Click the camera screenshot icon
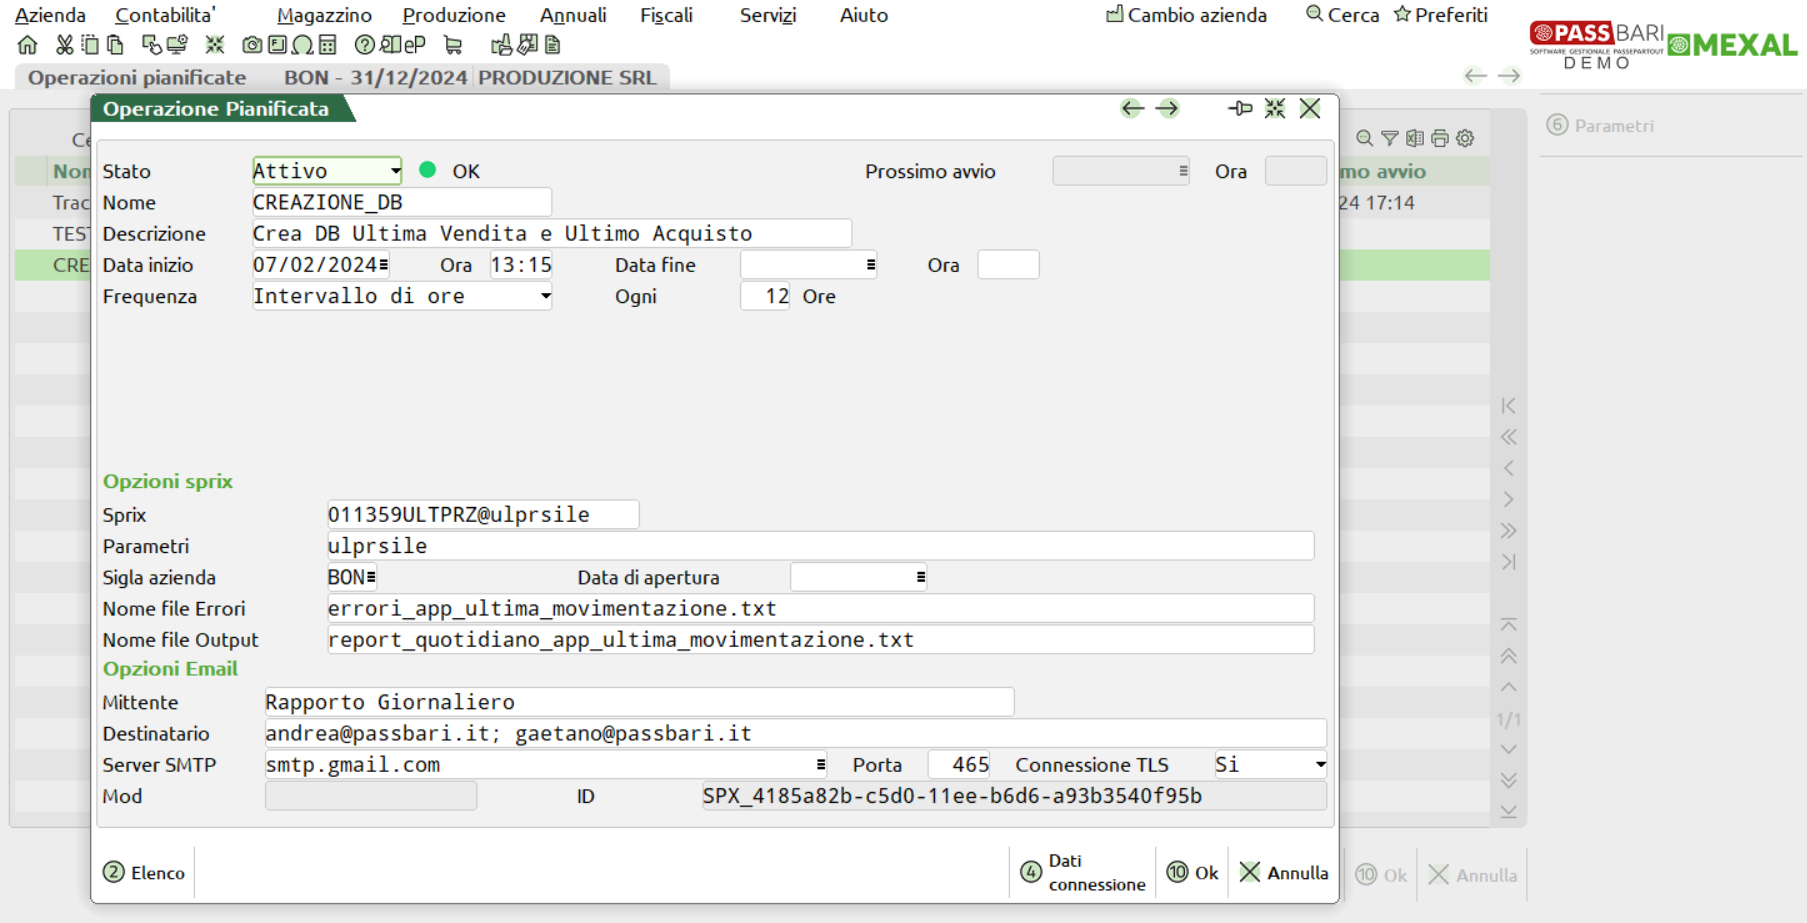 point(252,45)
